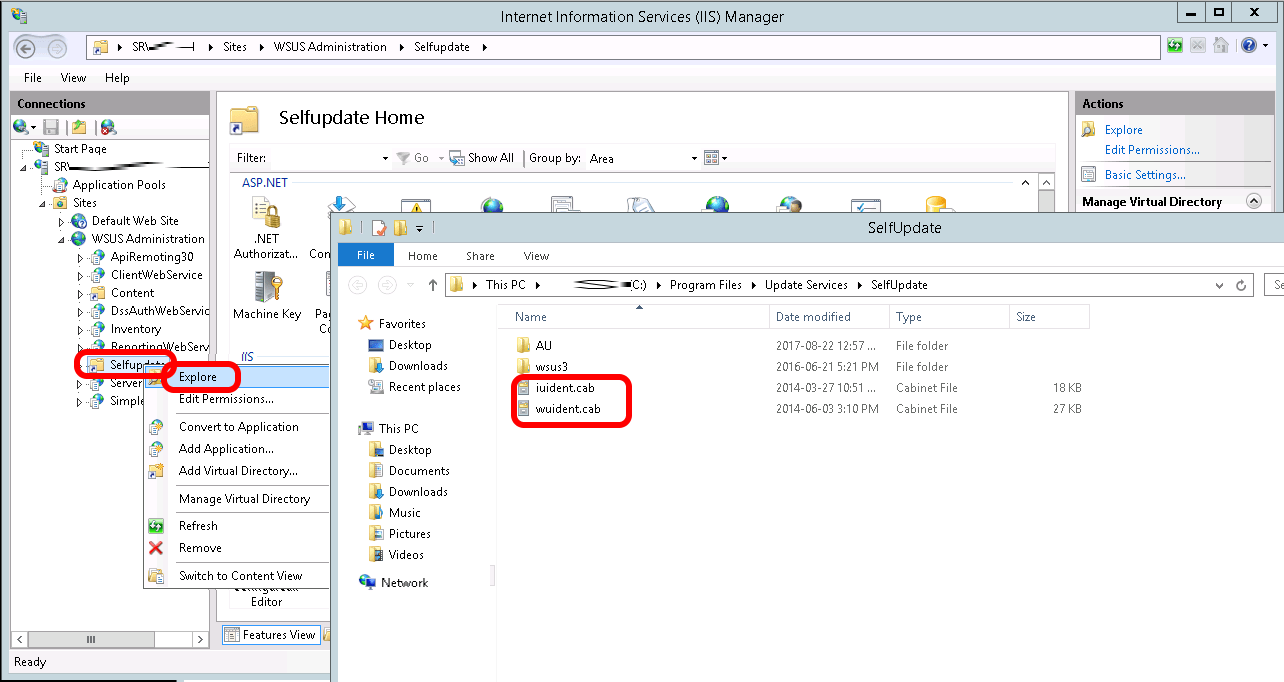Viewport: 1284px width, 682px height.
Task: Select the wuident.cab file
Action: [567, 408]
